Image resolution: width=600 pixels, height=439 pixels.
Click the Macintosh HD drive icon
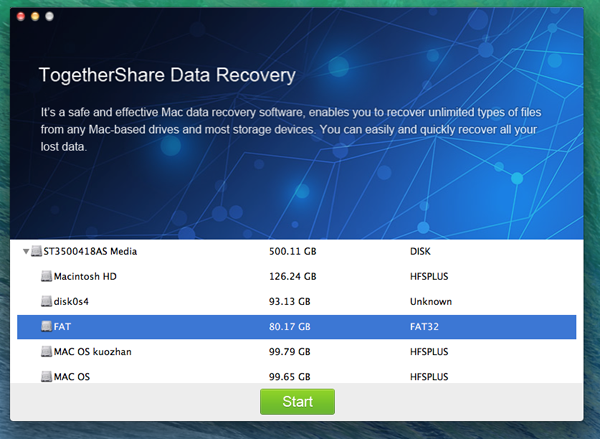click(46, 276)
